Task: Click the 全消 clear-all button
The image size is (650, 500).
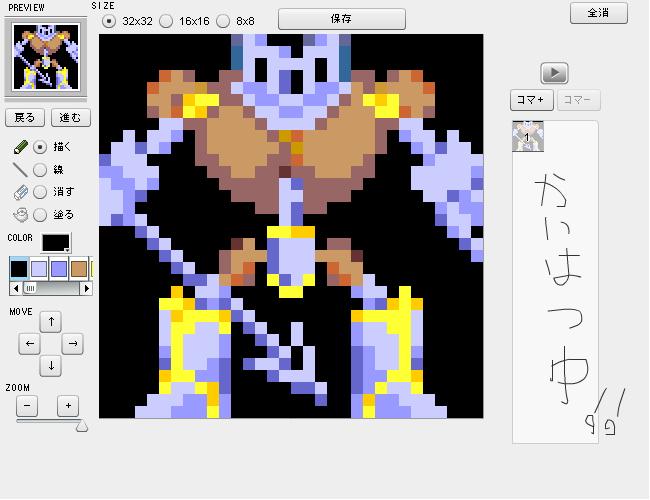Action: point(599,13)
